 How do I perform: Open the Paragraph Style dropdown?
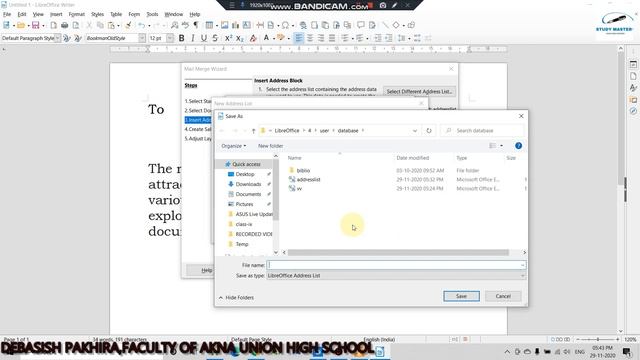point(58,38)
